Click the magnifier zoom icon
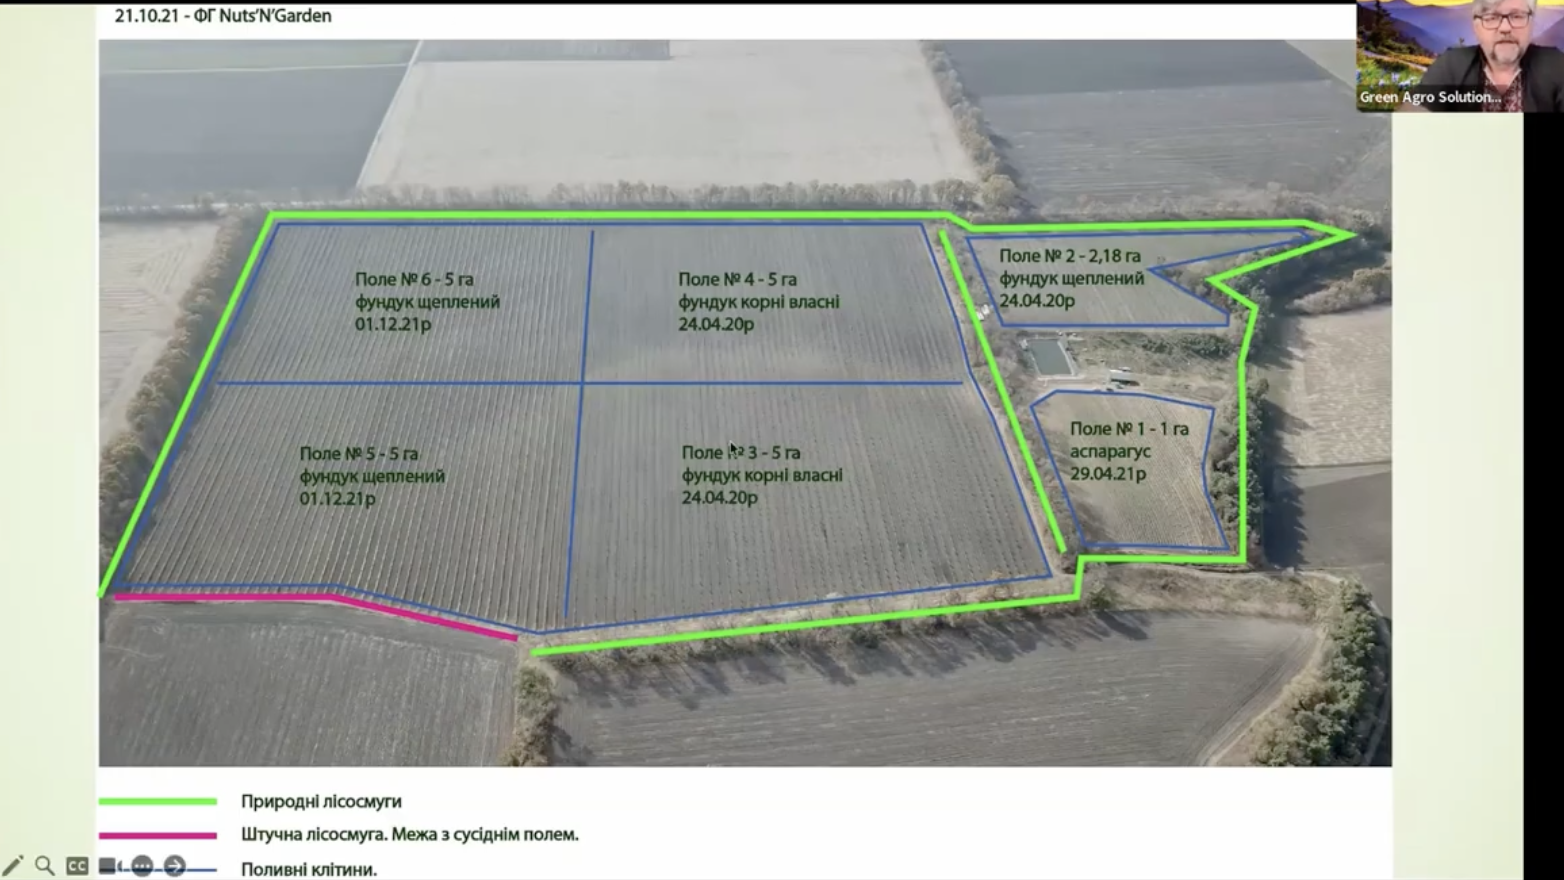This screenshot has height=880, width=1564. click(x=45, y=866)
